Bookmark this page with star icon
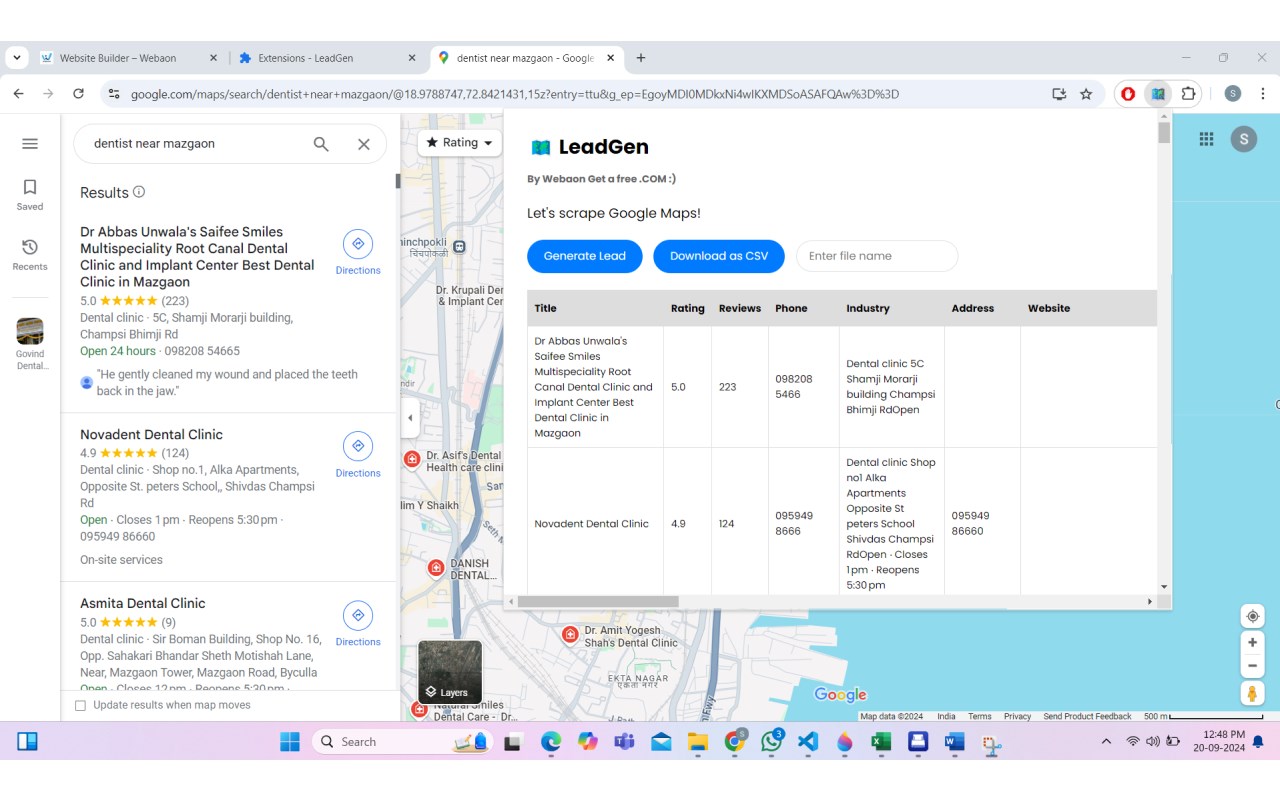1280x800 pixels. (x=1086, y=94)
